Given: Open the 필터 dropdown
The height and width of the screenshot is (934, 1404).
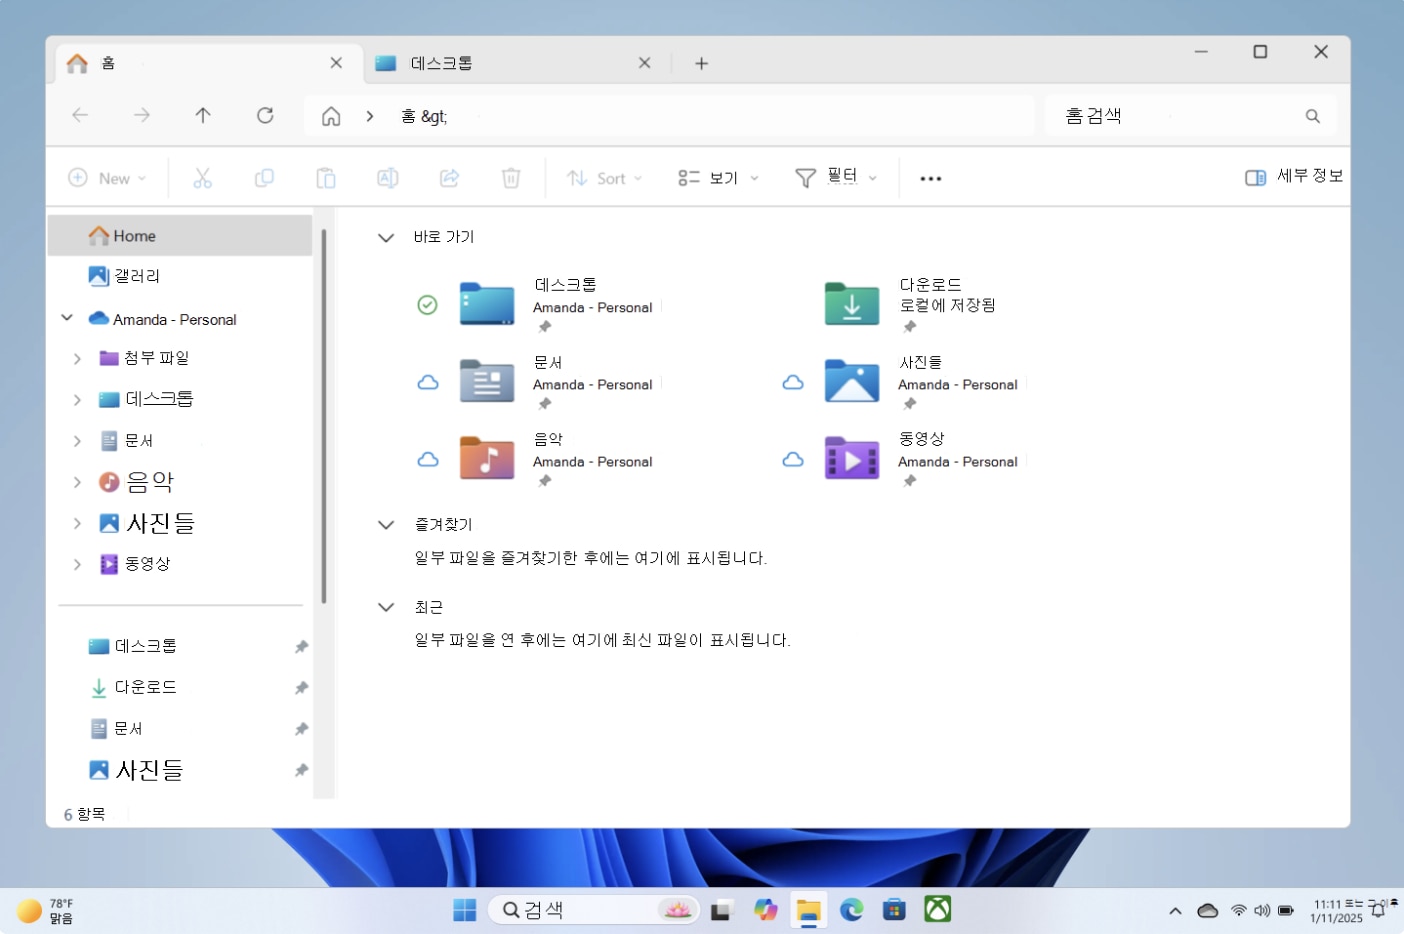Looking at the screenshot, I should tap(836, 177).
